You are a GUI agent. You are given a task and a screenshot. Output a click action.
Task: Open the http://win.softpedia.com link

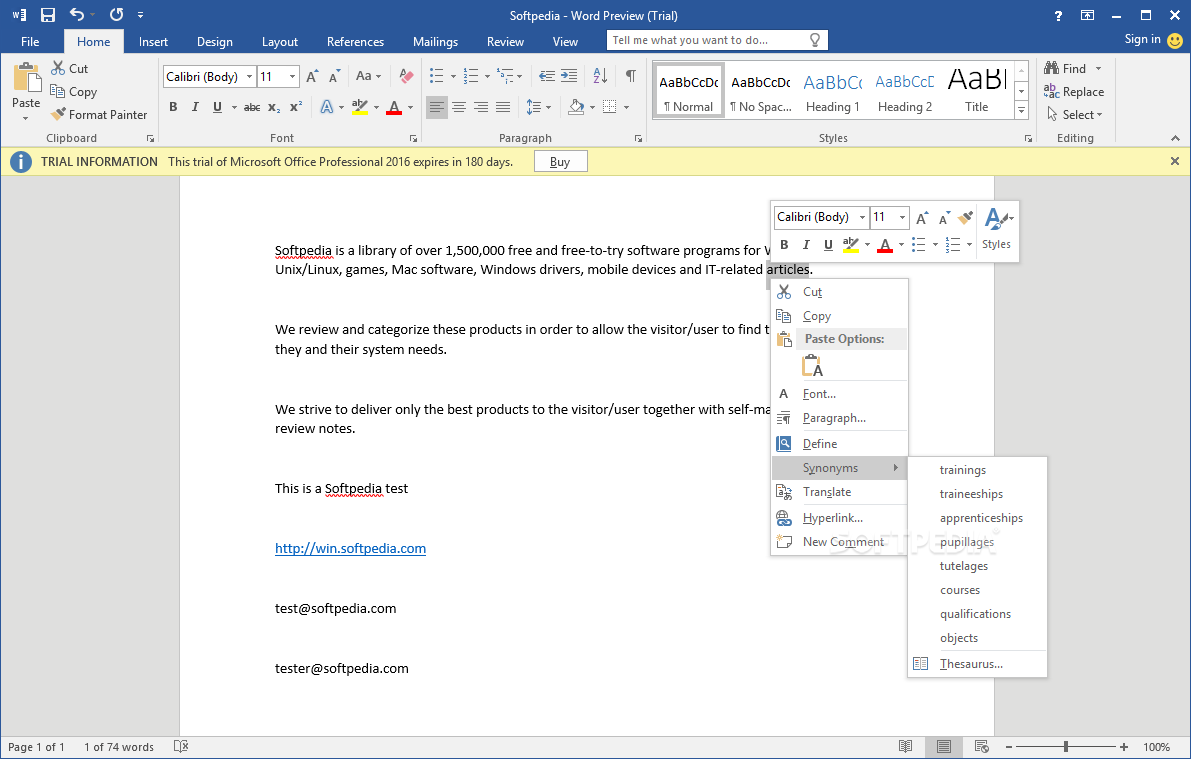[350, 549]
